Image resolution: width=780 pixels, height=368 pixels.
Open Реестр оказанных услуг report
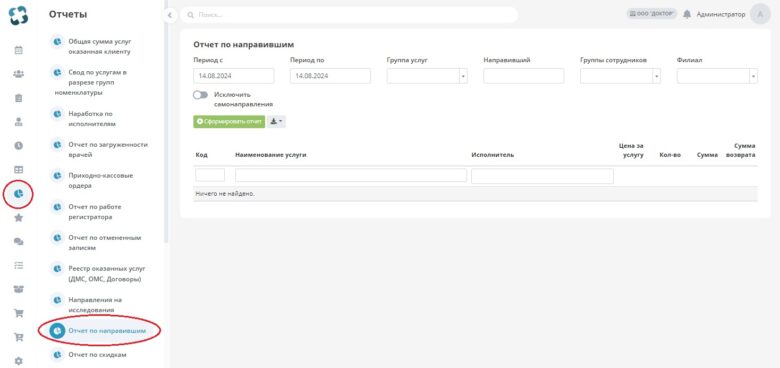(x=99, y=274)
